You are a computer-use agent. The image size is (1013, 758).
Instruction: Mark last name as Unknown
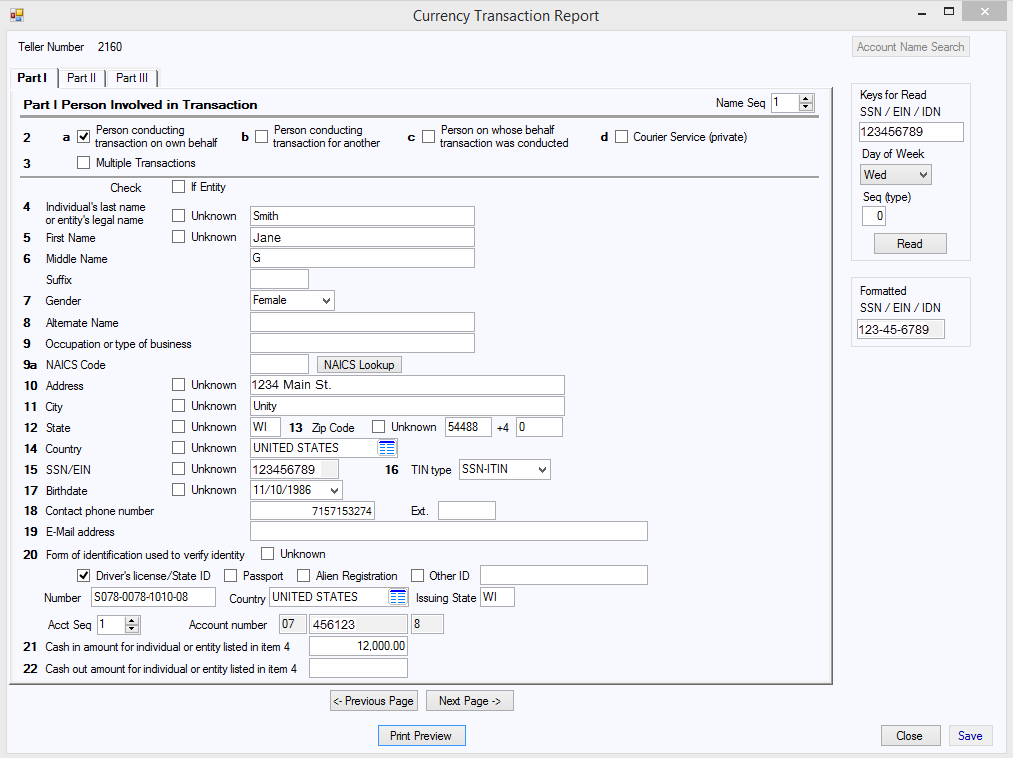tap(178, 216)
